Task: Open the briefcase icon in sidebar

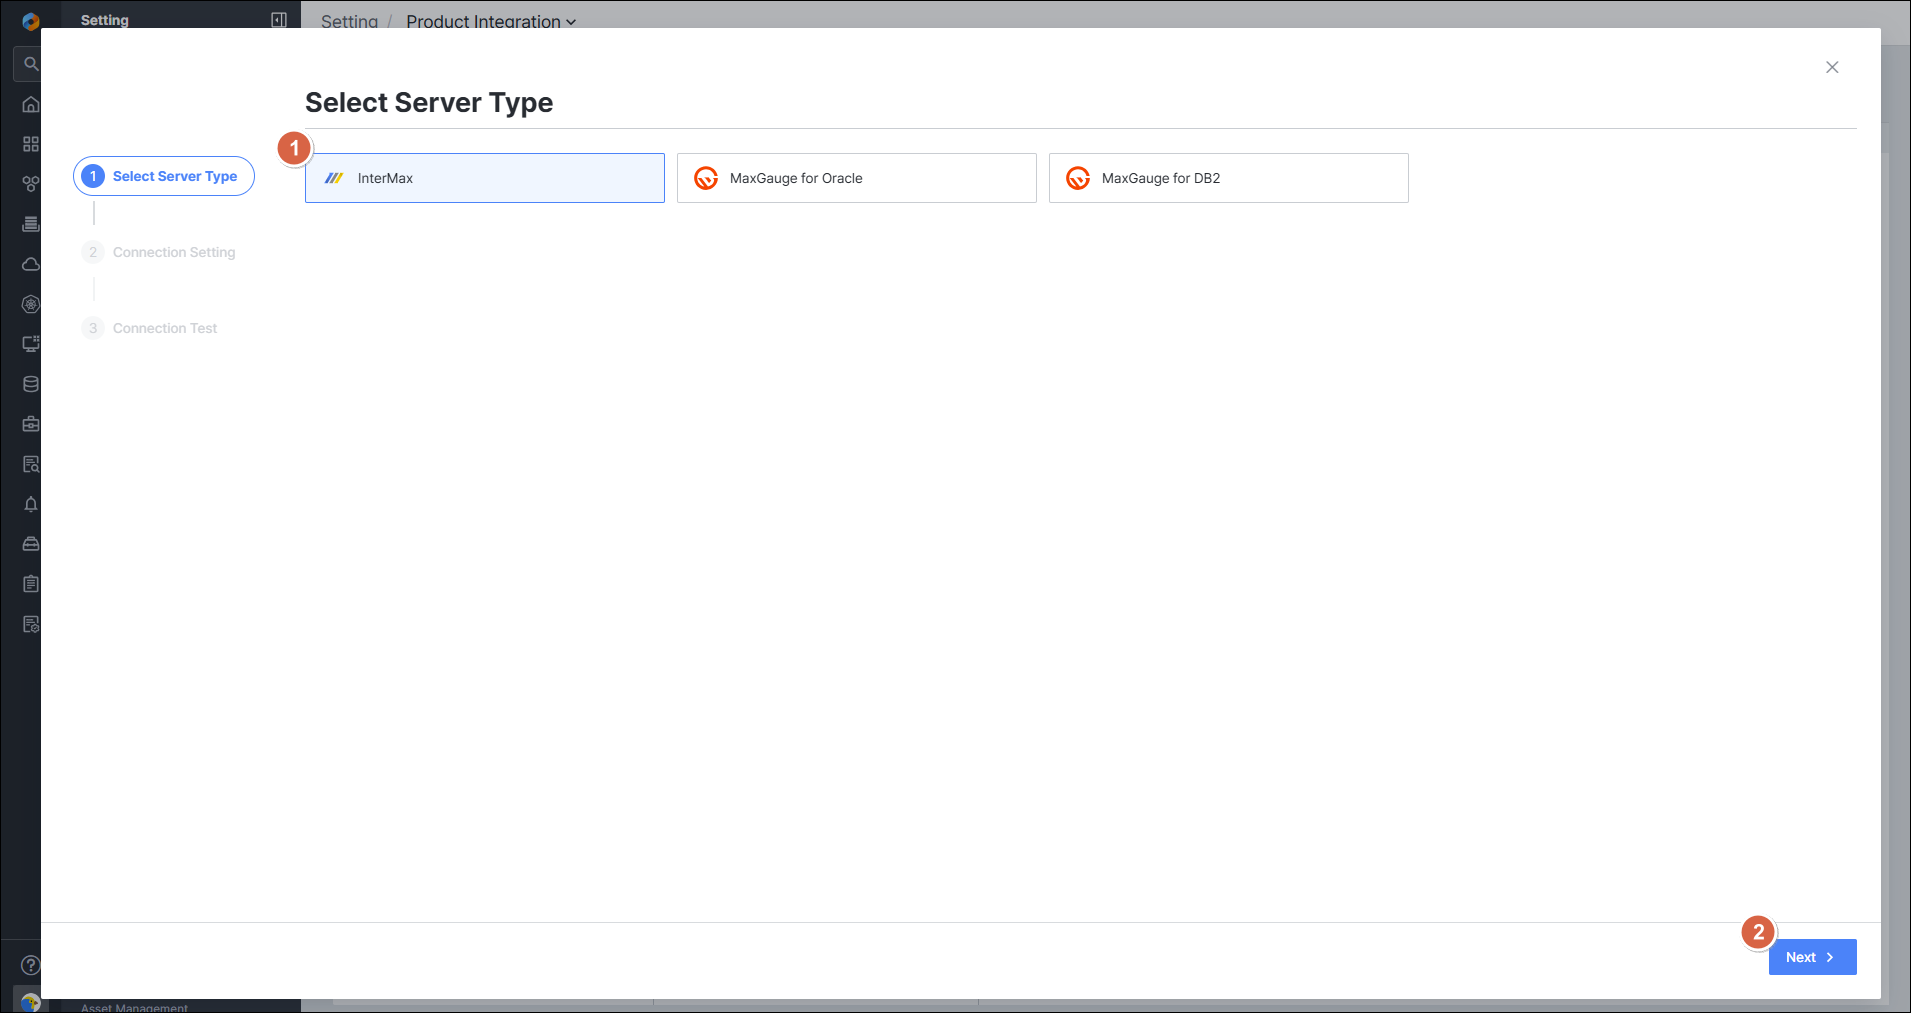Action: [31, 424]
